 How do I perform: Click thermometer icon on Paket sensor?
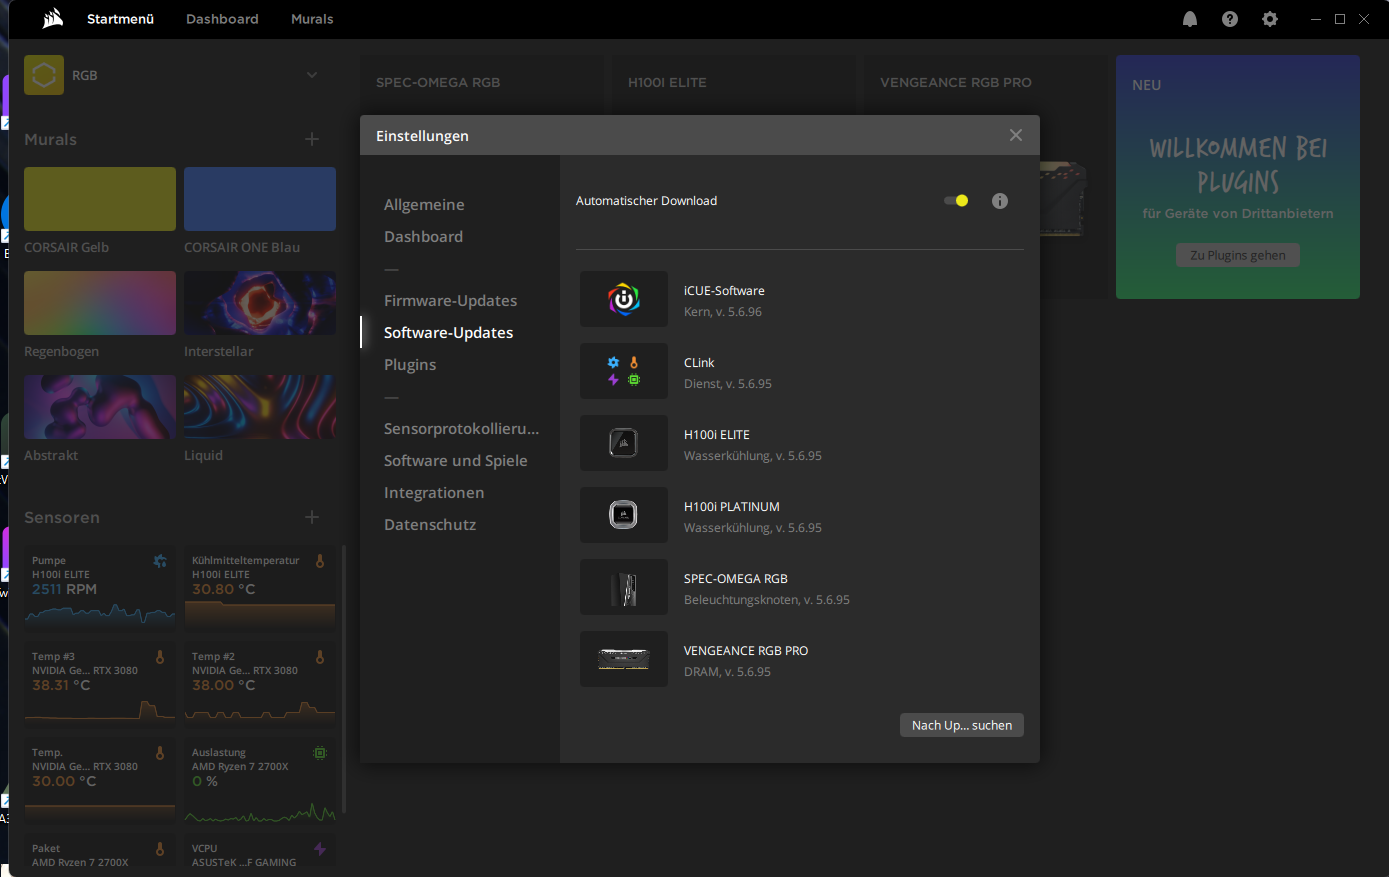tap(160, 849)
